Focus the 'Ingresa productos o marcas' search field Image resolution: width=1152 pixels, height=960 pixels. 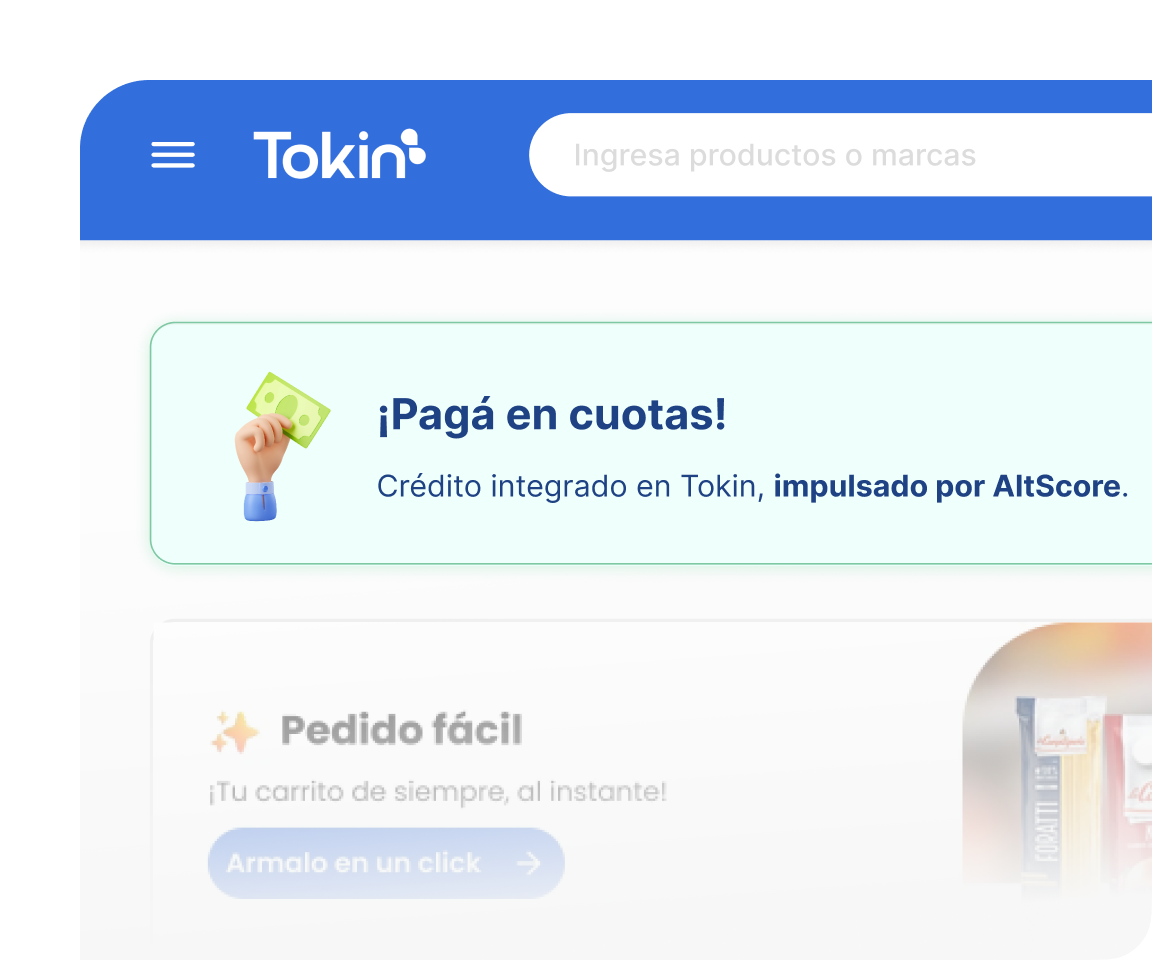coord(840,155)
